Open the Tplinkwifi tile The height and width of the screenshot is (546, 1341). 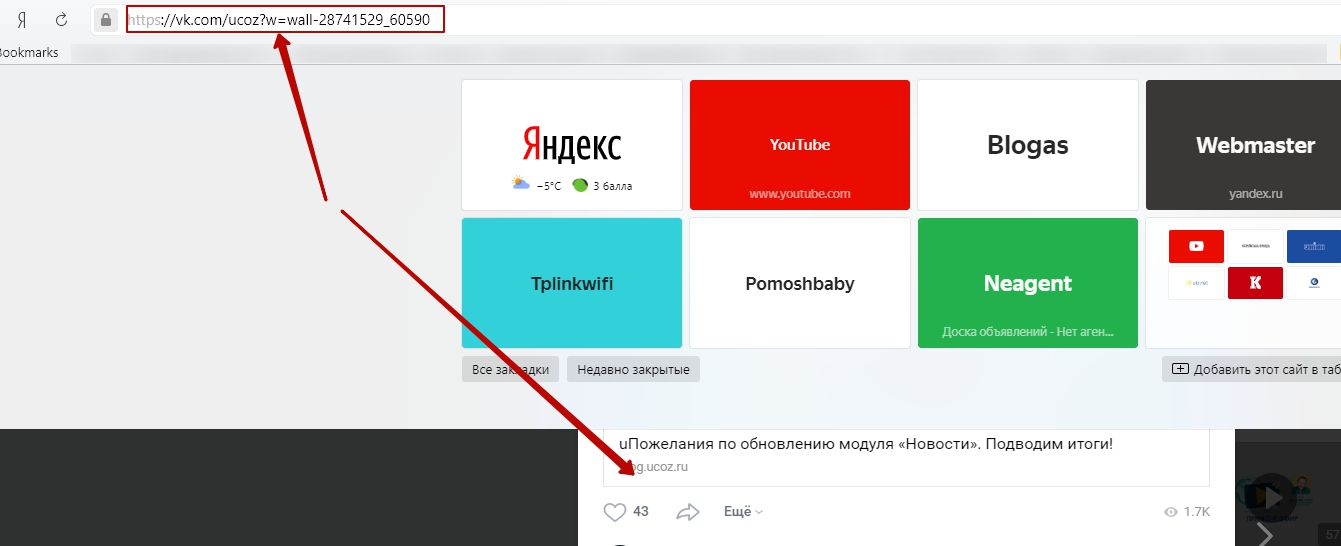pos(572,283)
